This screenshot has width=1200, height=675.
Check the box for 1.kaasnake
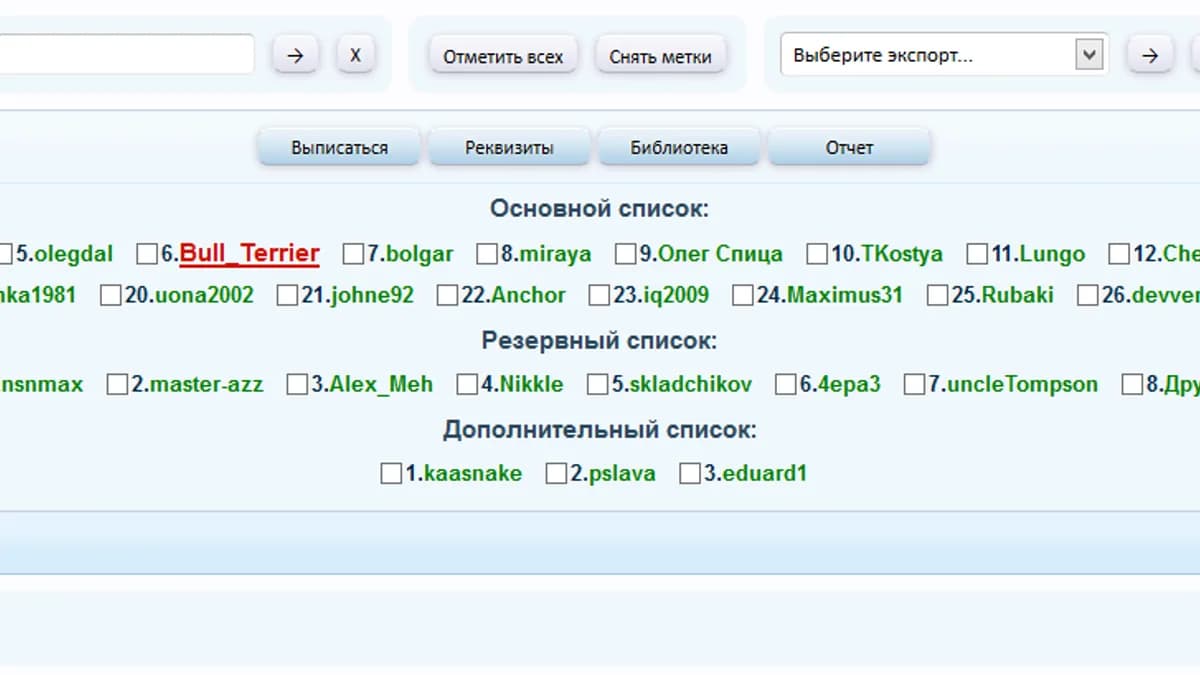point(392,474)
